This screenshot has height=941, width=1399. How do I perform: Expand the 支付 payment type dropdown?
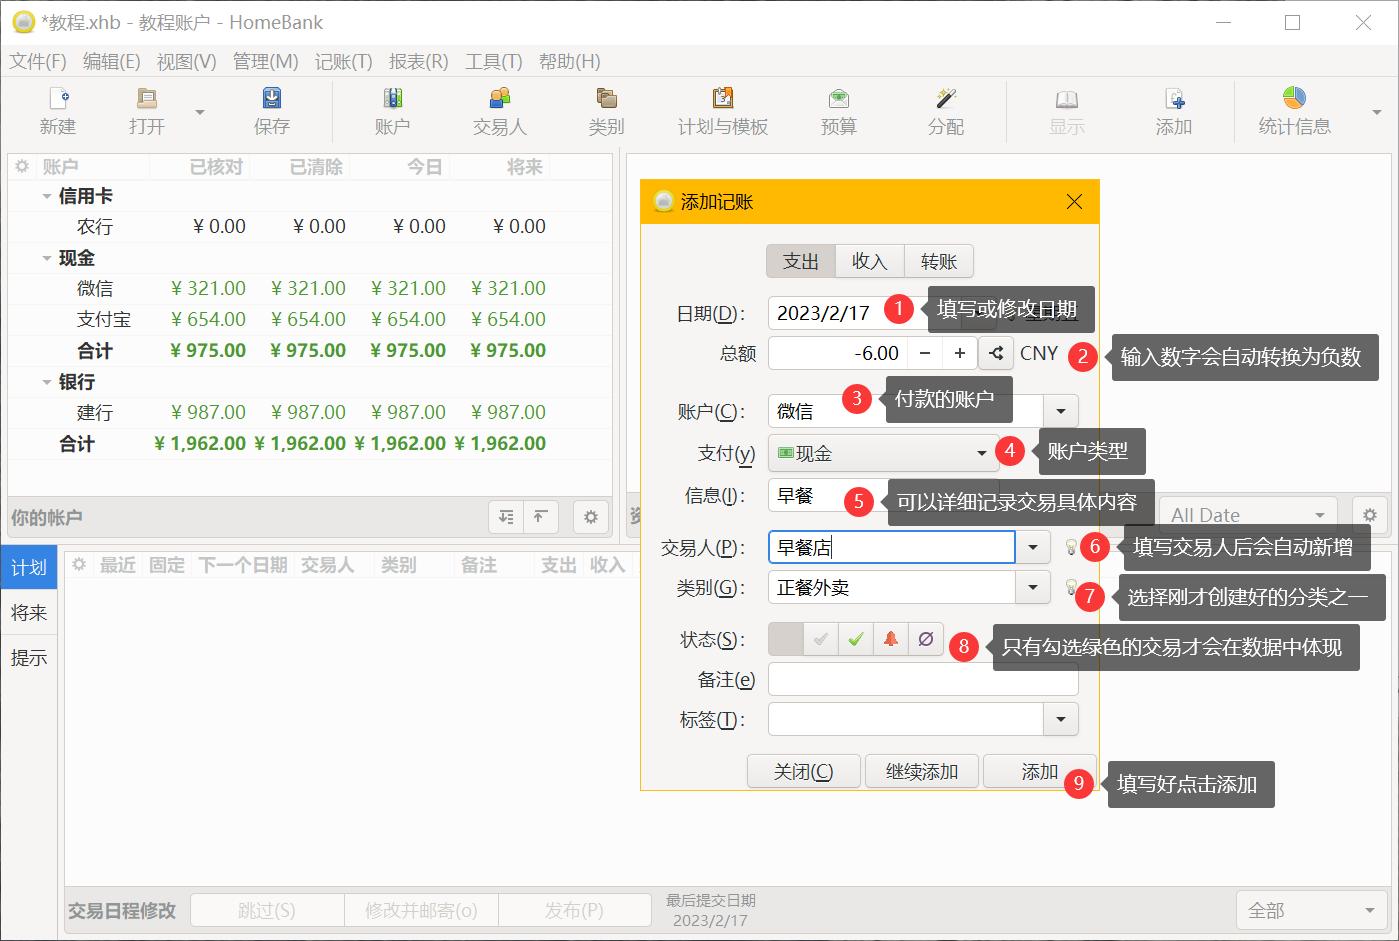981,453
